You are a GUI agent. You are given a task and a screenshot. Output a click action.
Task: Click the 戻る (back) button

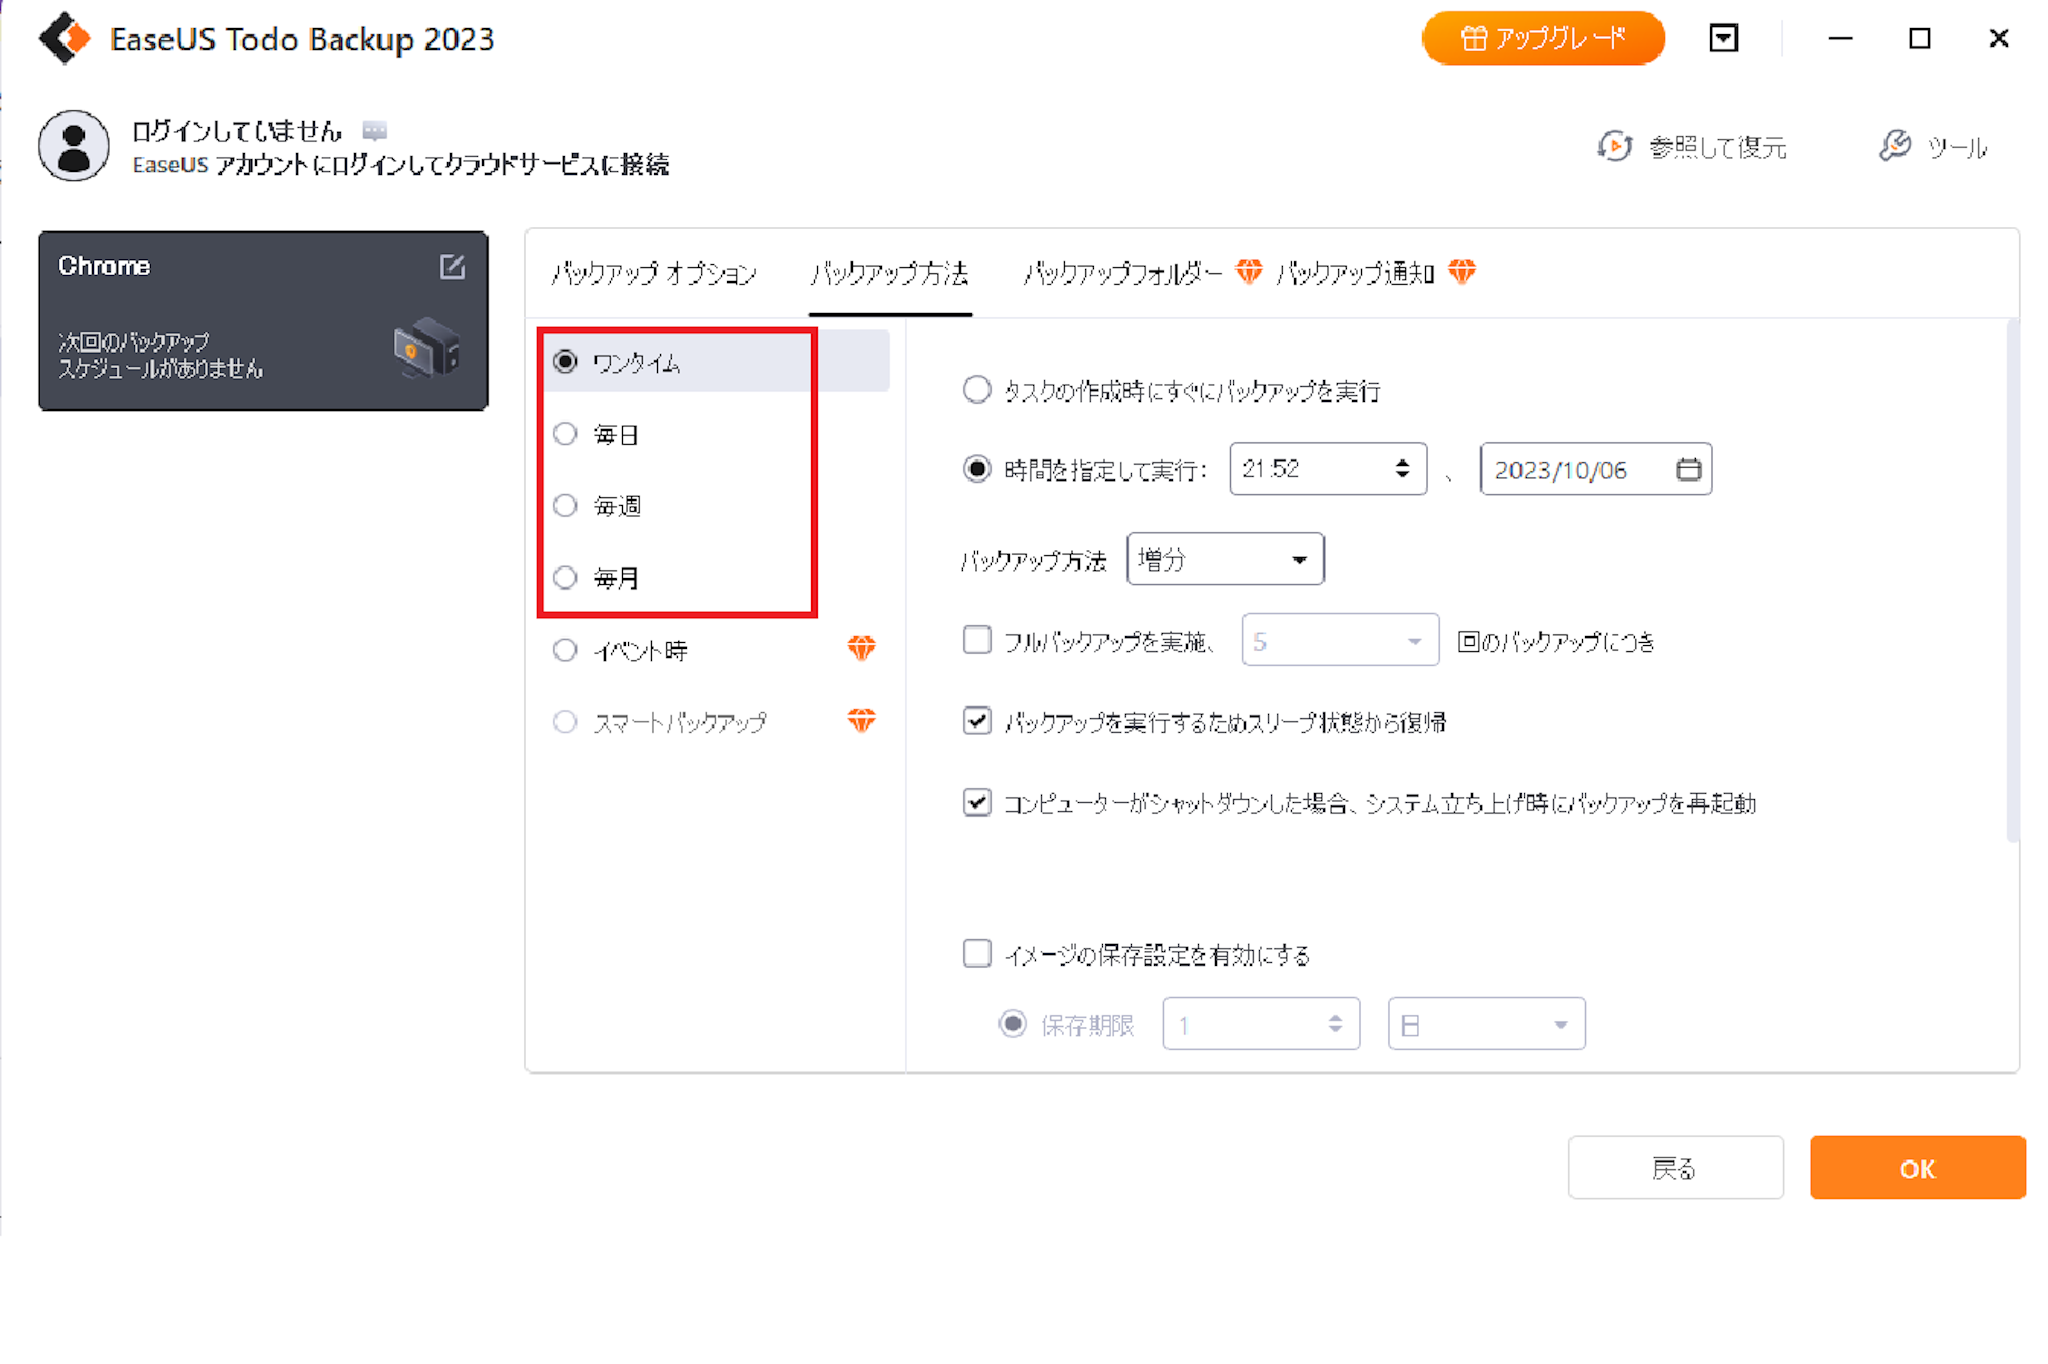click(x=1675, y=1168)
